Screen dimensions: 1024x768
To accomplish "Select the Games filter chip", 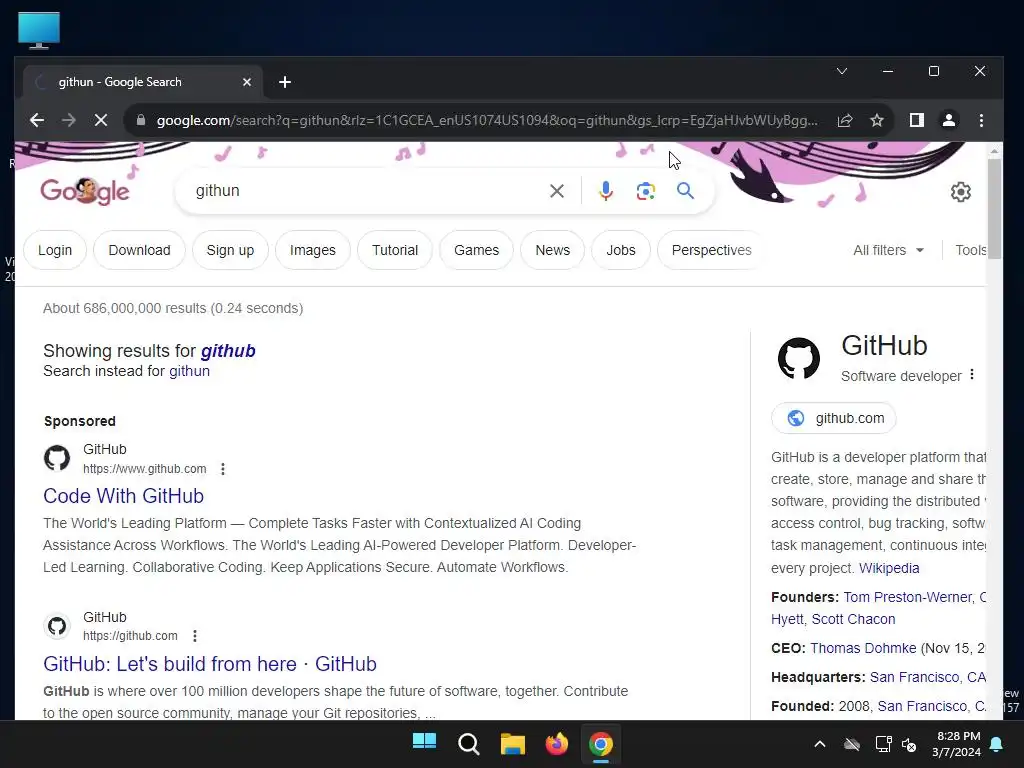I will point(476,250).
